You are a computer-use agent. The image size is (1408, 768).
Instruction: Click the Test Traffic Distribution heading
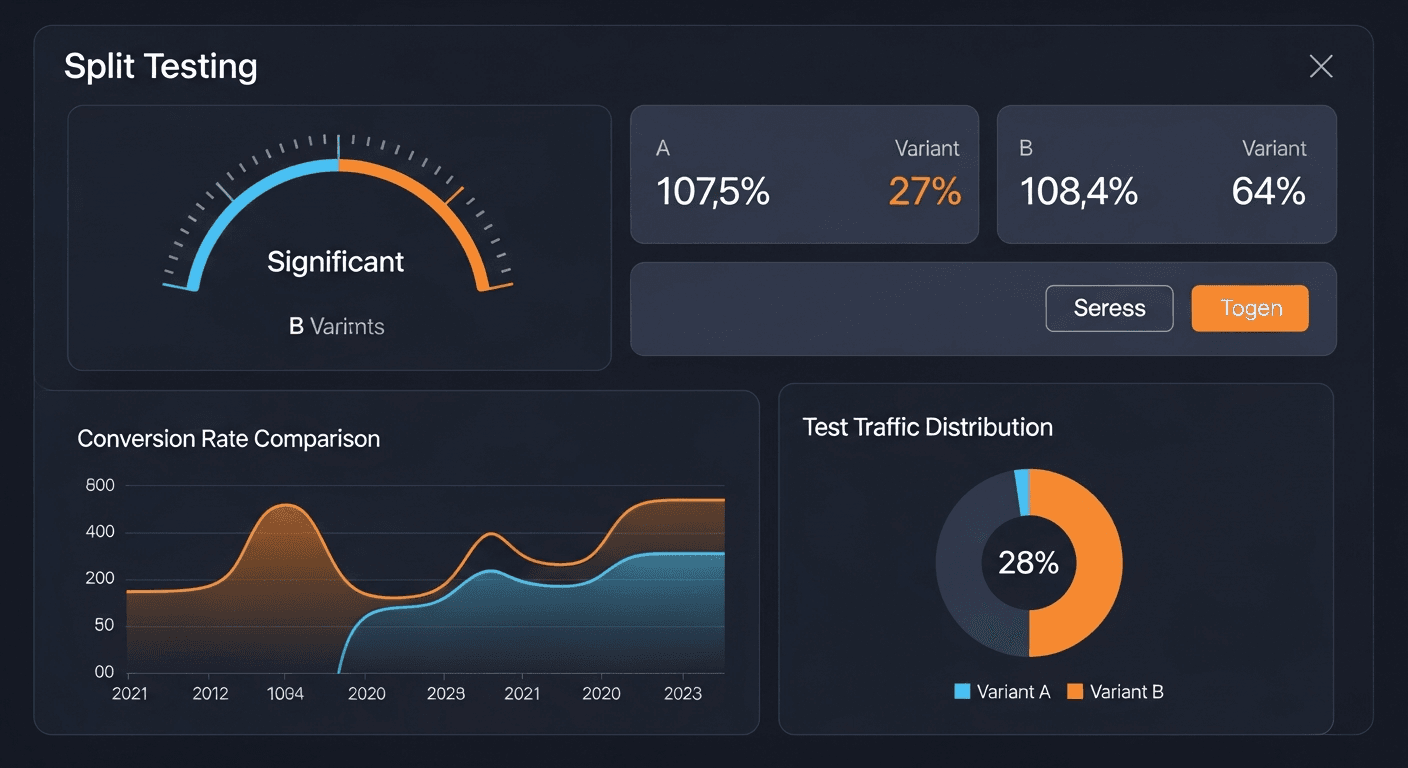click(x=927, y=427)
